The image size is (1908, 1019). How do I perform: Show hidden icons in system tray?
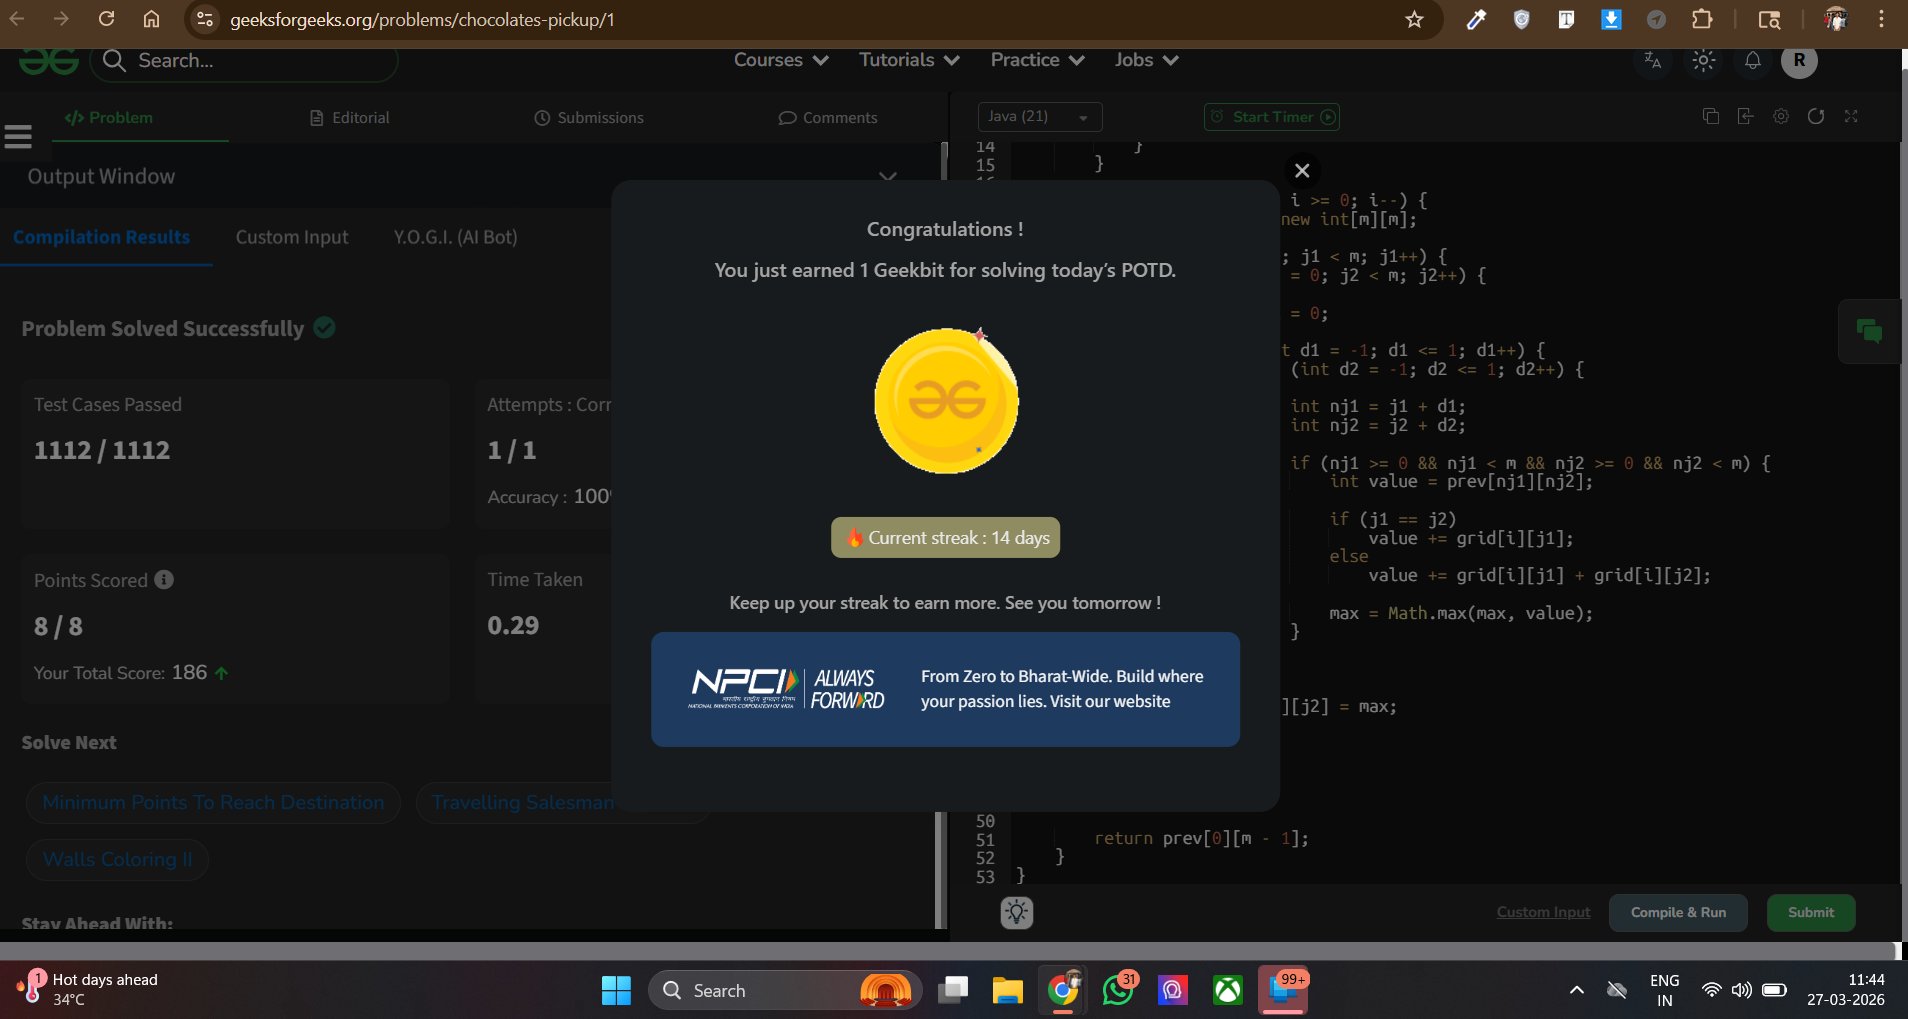click(1577, 990)
